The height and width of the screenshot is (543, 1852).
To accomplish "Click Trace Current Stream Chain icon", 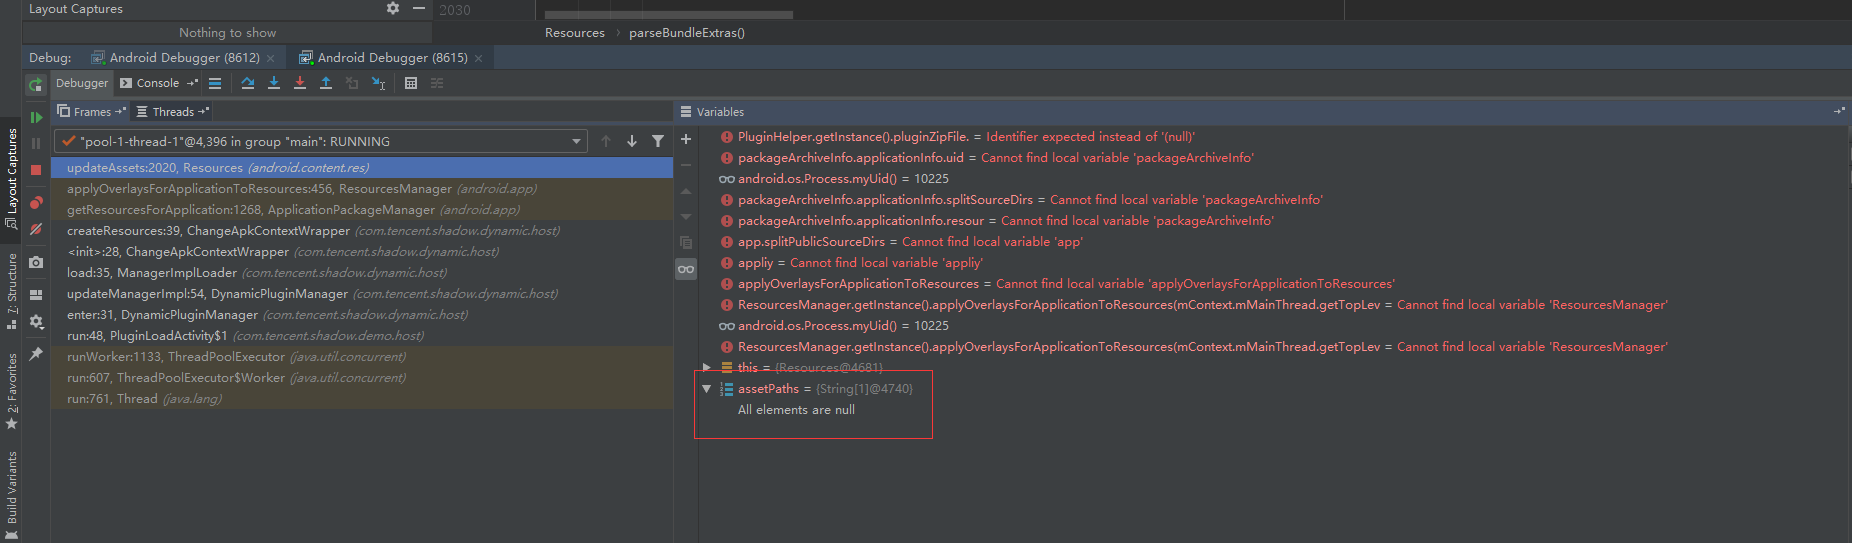I will [x=437, y=83].
